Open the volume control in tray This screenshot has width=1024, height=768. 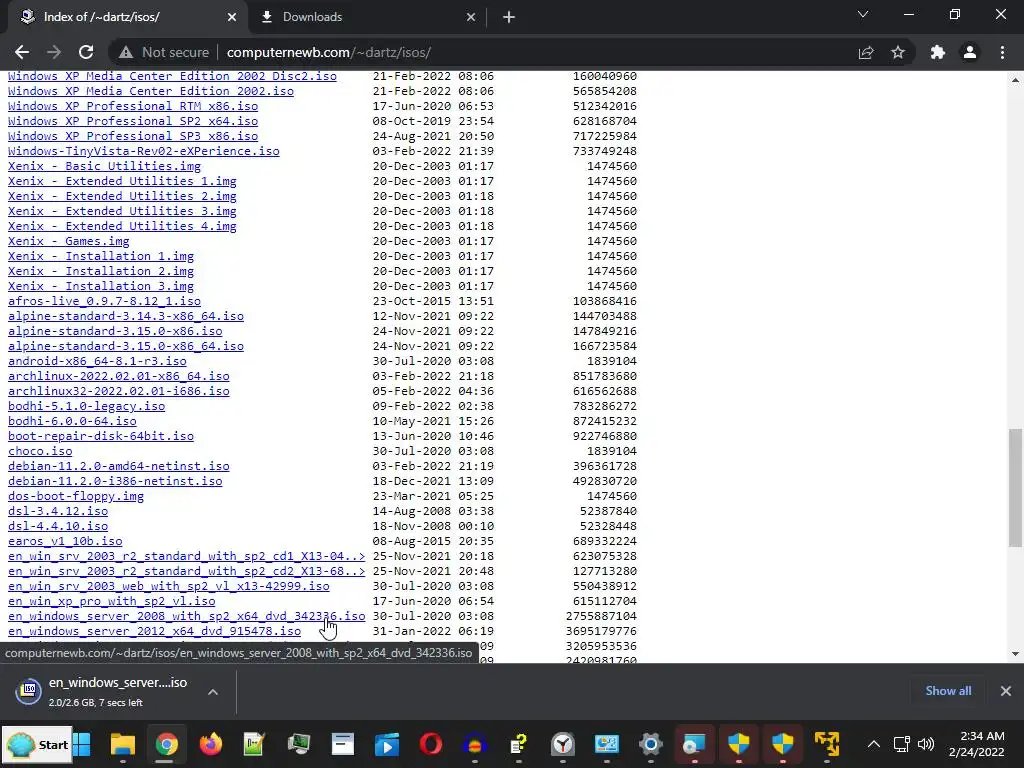coord(926,744)
